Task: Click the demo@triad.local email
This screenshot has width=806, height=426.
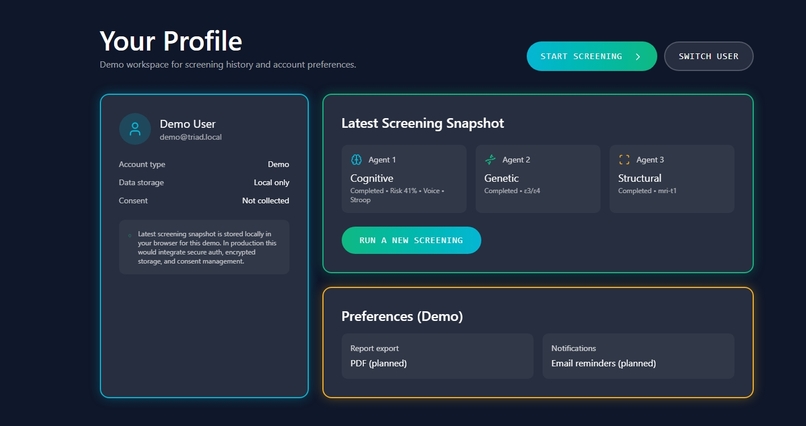Action: (x=191, y=137)
